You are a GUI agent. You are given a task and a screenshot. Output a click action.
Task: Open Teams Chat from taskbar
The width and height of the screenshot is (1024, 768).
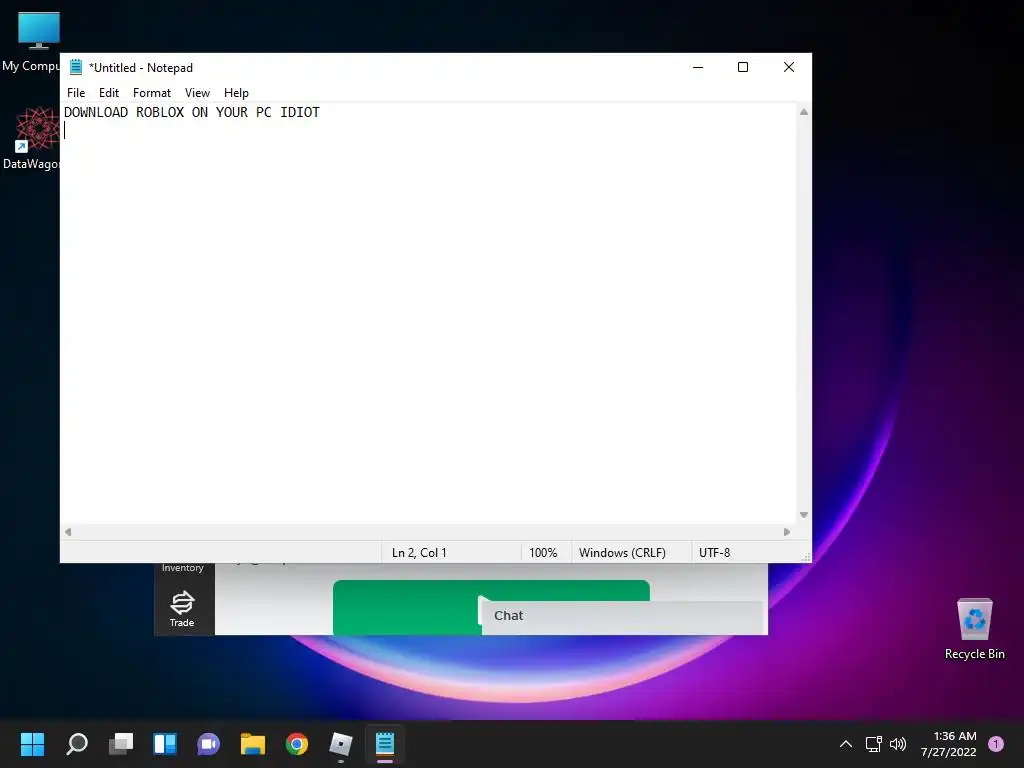208,744
